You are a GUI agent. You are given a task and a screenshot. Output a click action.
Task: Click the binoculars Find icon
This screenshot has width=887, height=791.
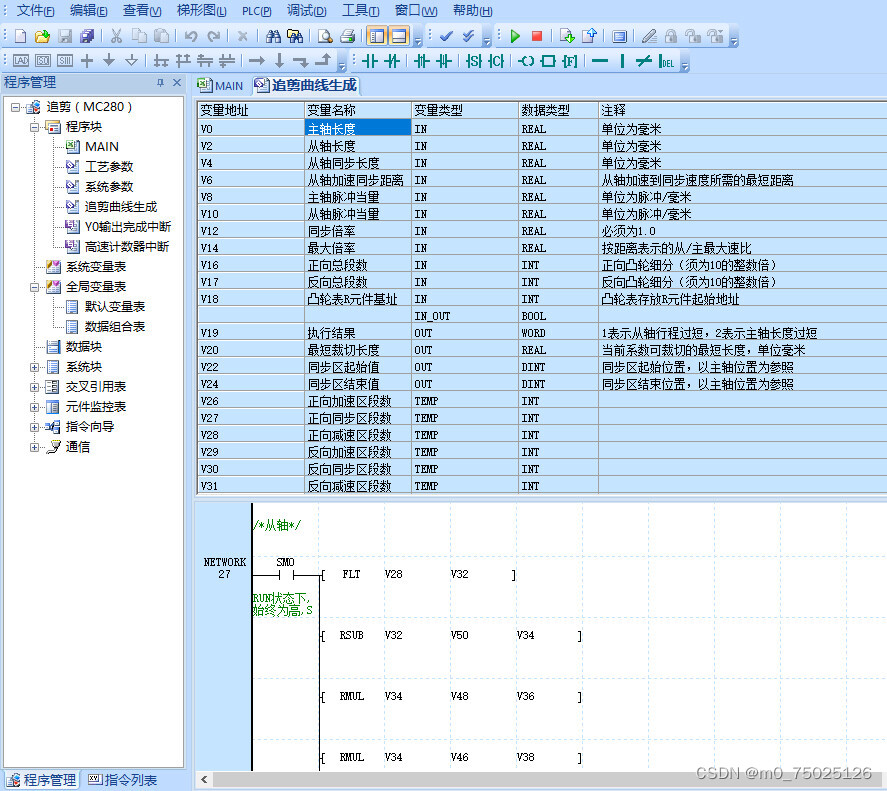pos(273,36)
